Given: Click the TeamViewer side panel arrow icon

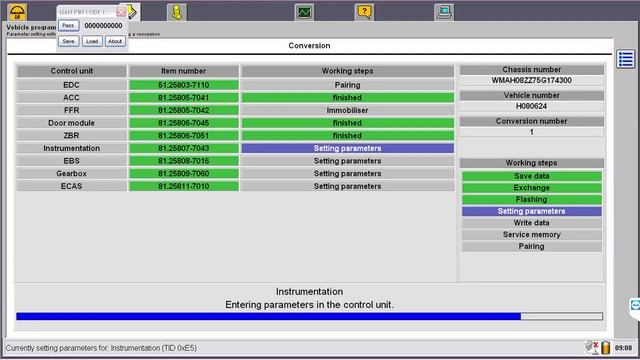Looking at the screenshot, I should point(635,305).
